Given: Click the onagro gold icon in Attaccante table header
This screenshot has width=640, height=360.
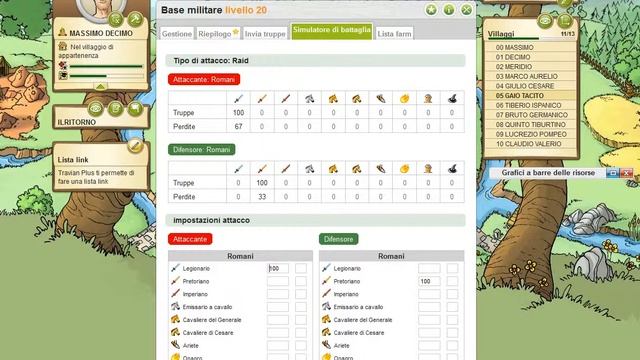Looking at the screenshot, I should pos(404,98).
